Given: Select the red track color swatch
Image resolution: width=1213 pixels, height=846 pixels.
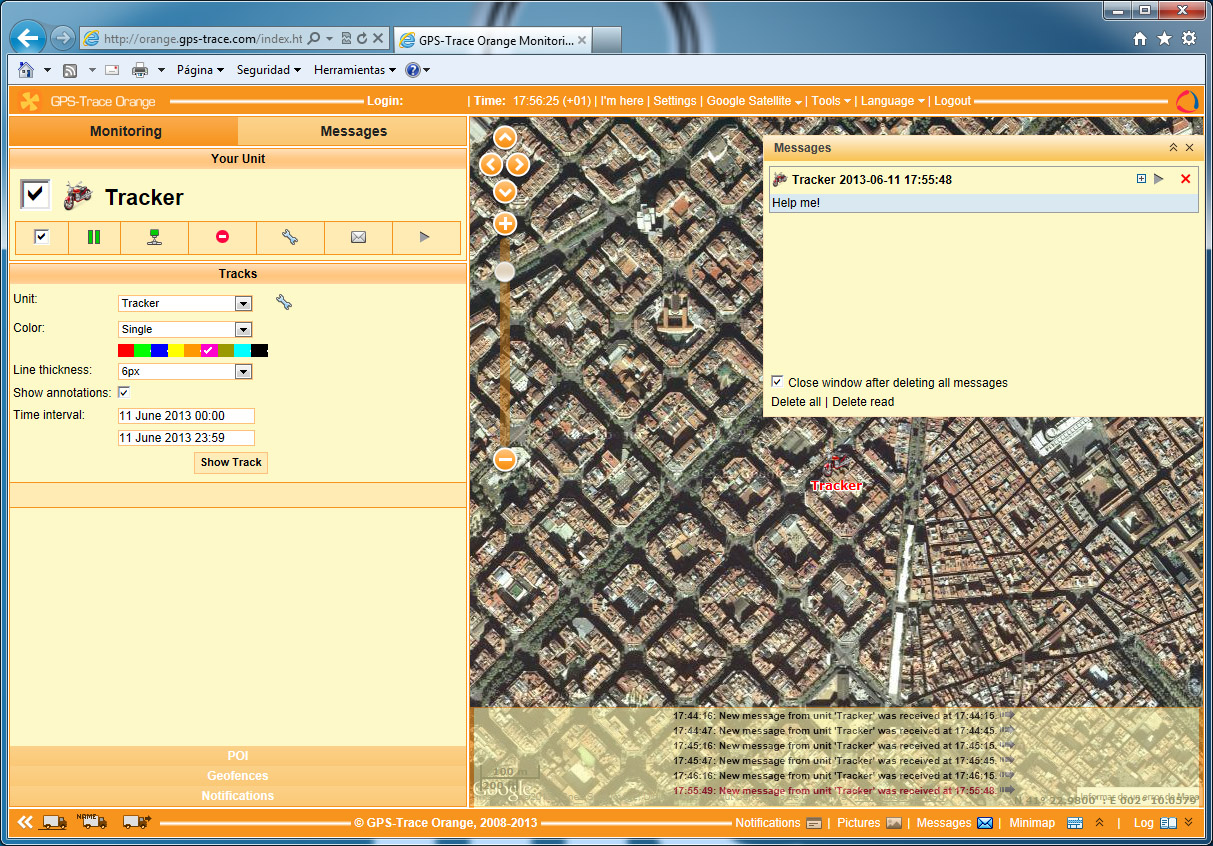Looking at the screenshot, I should click(x=126, y=350).
